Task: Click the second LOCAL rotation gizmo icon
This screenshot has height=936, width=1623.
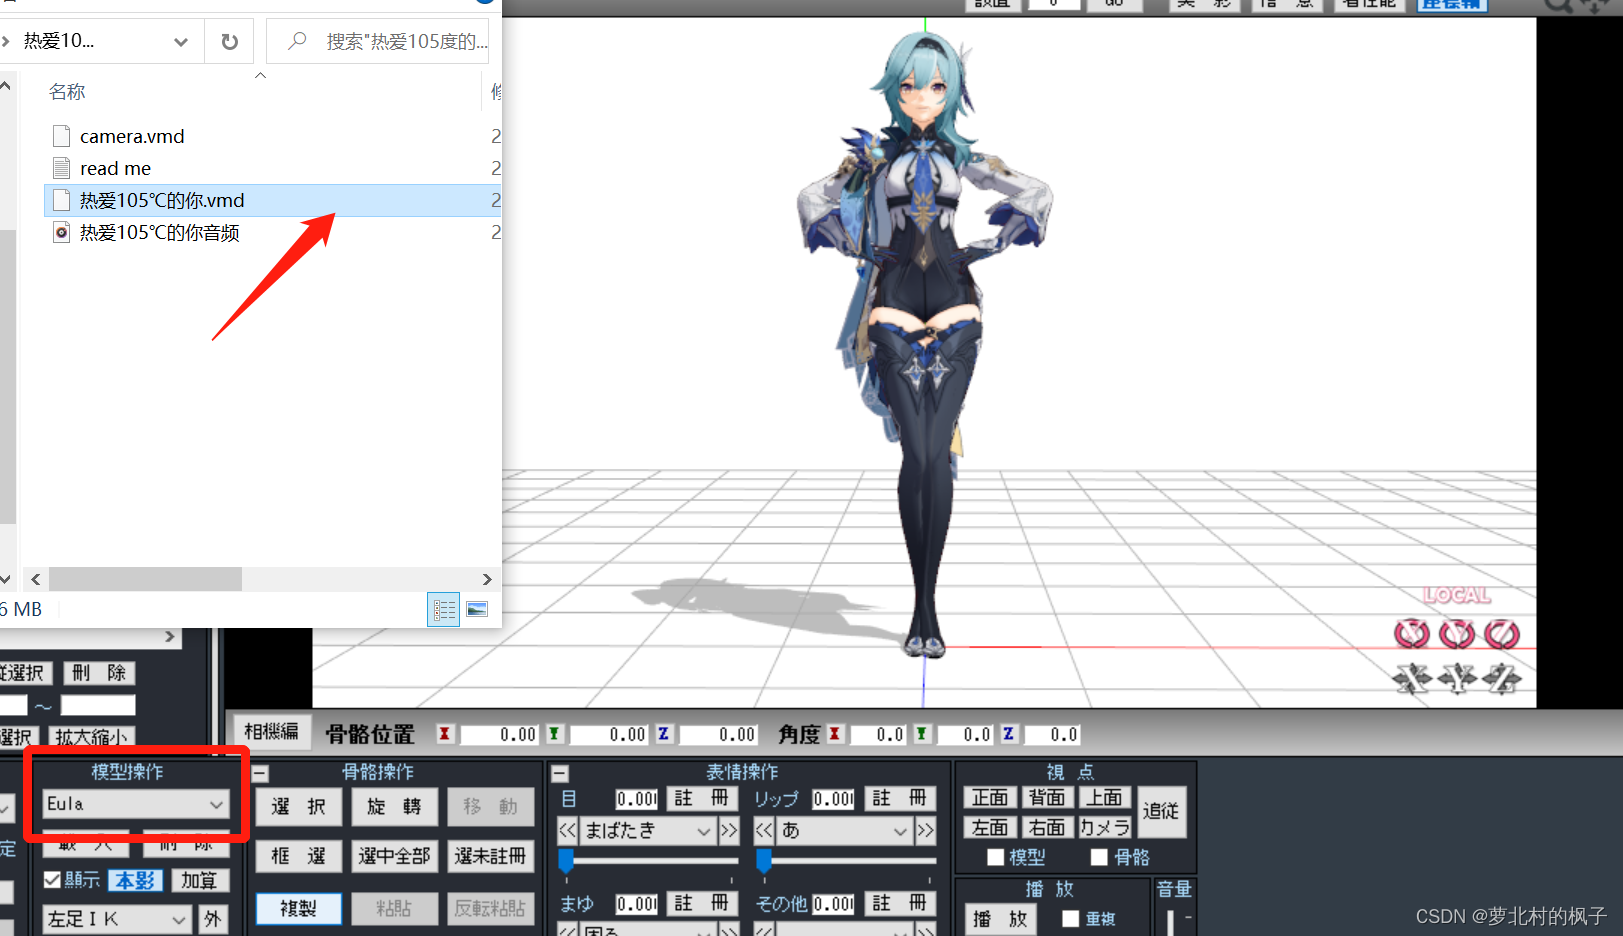Action: coord(1457,633)
